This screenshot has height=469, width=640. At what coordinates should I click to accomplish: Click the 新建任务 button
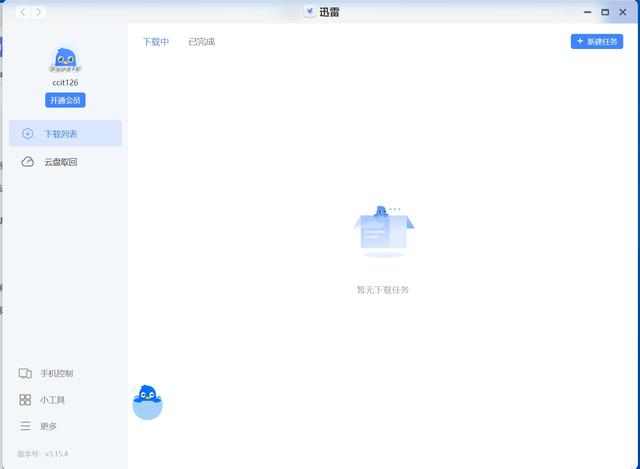point(597,41)
